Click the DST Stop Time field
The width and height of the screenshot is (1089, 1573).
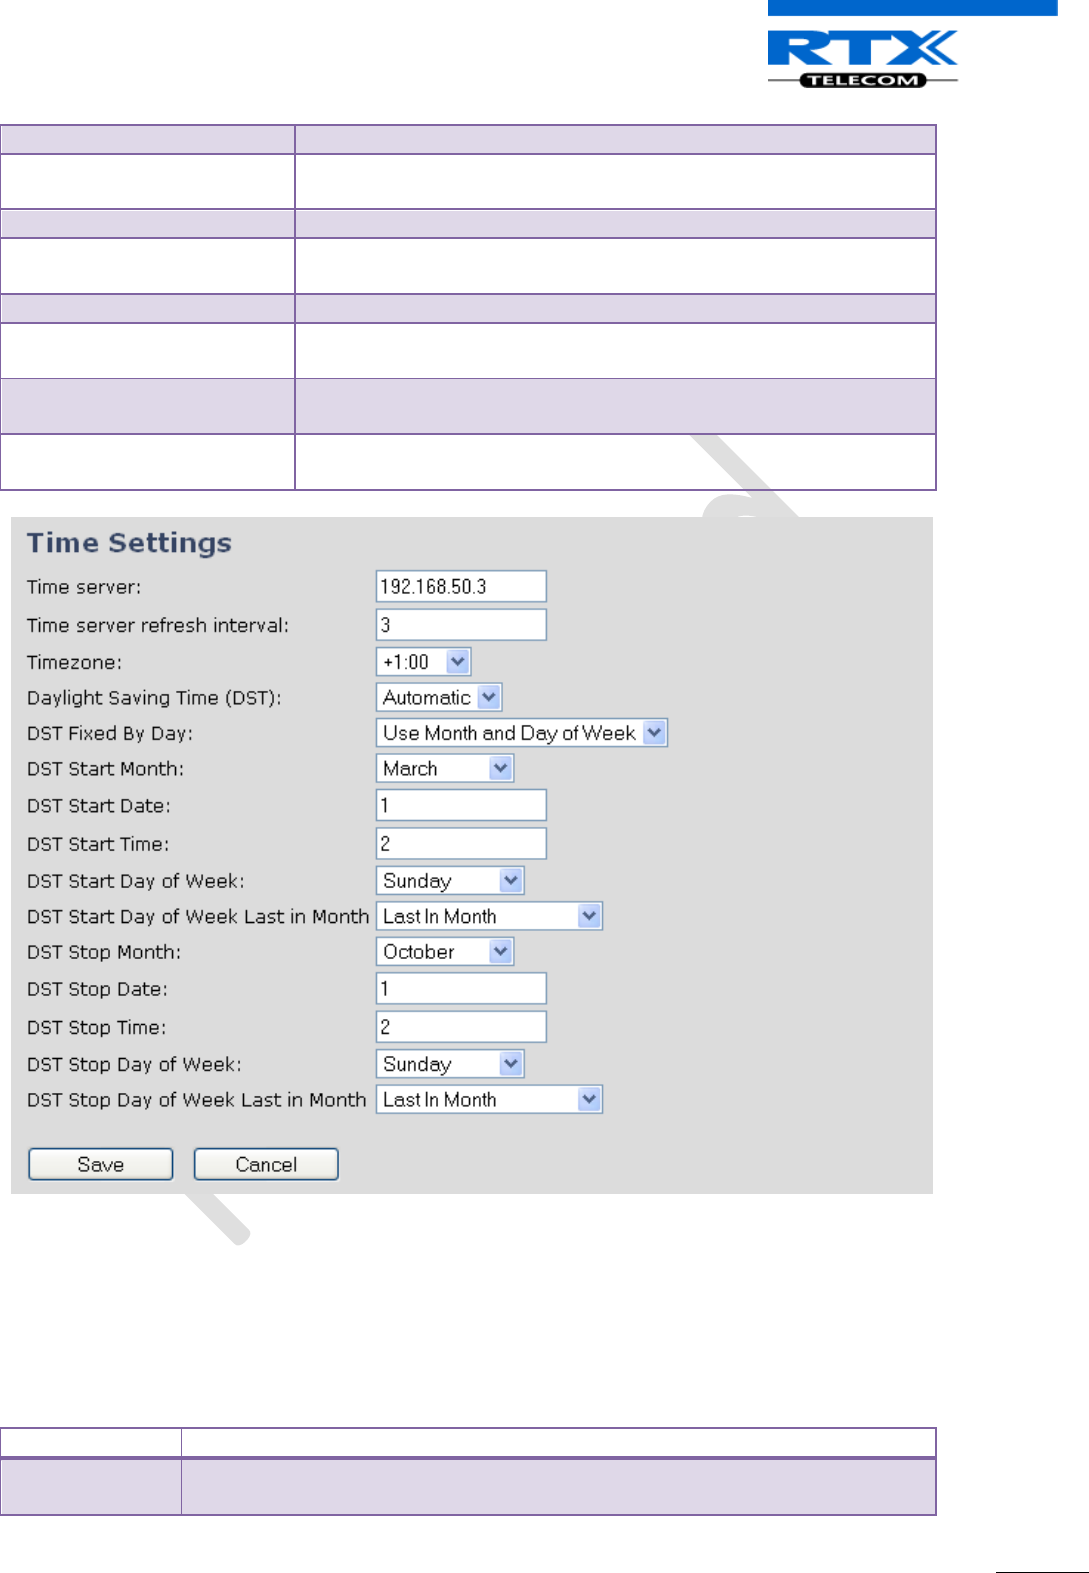(x=461, y=1026)
